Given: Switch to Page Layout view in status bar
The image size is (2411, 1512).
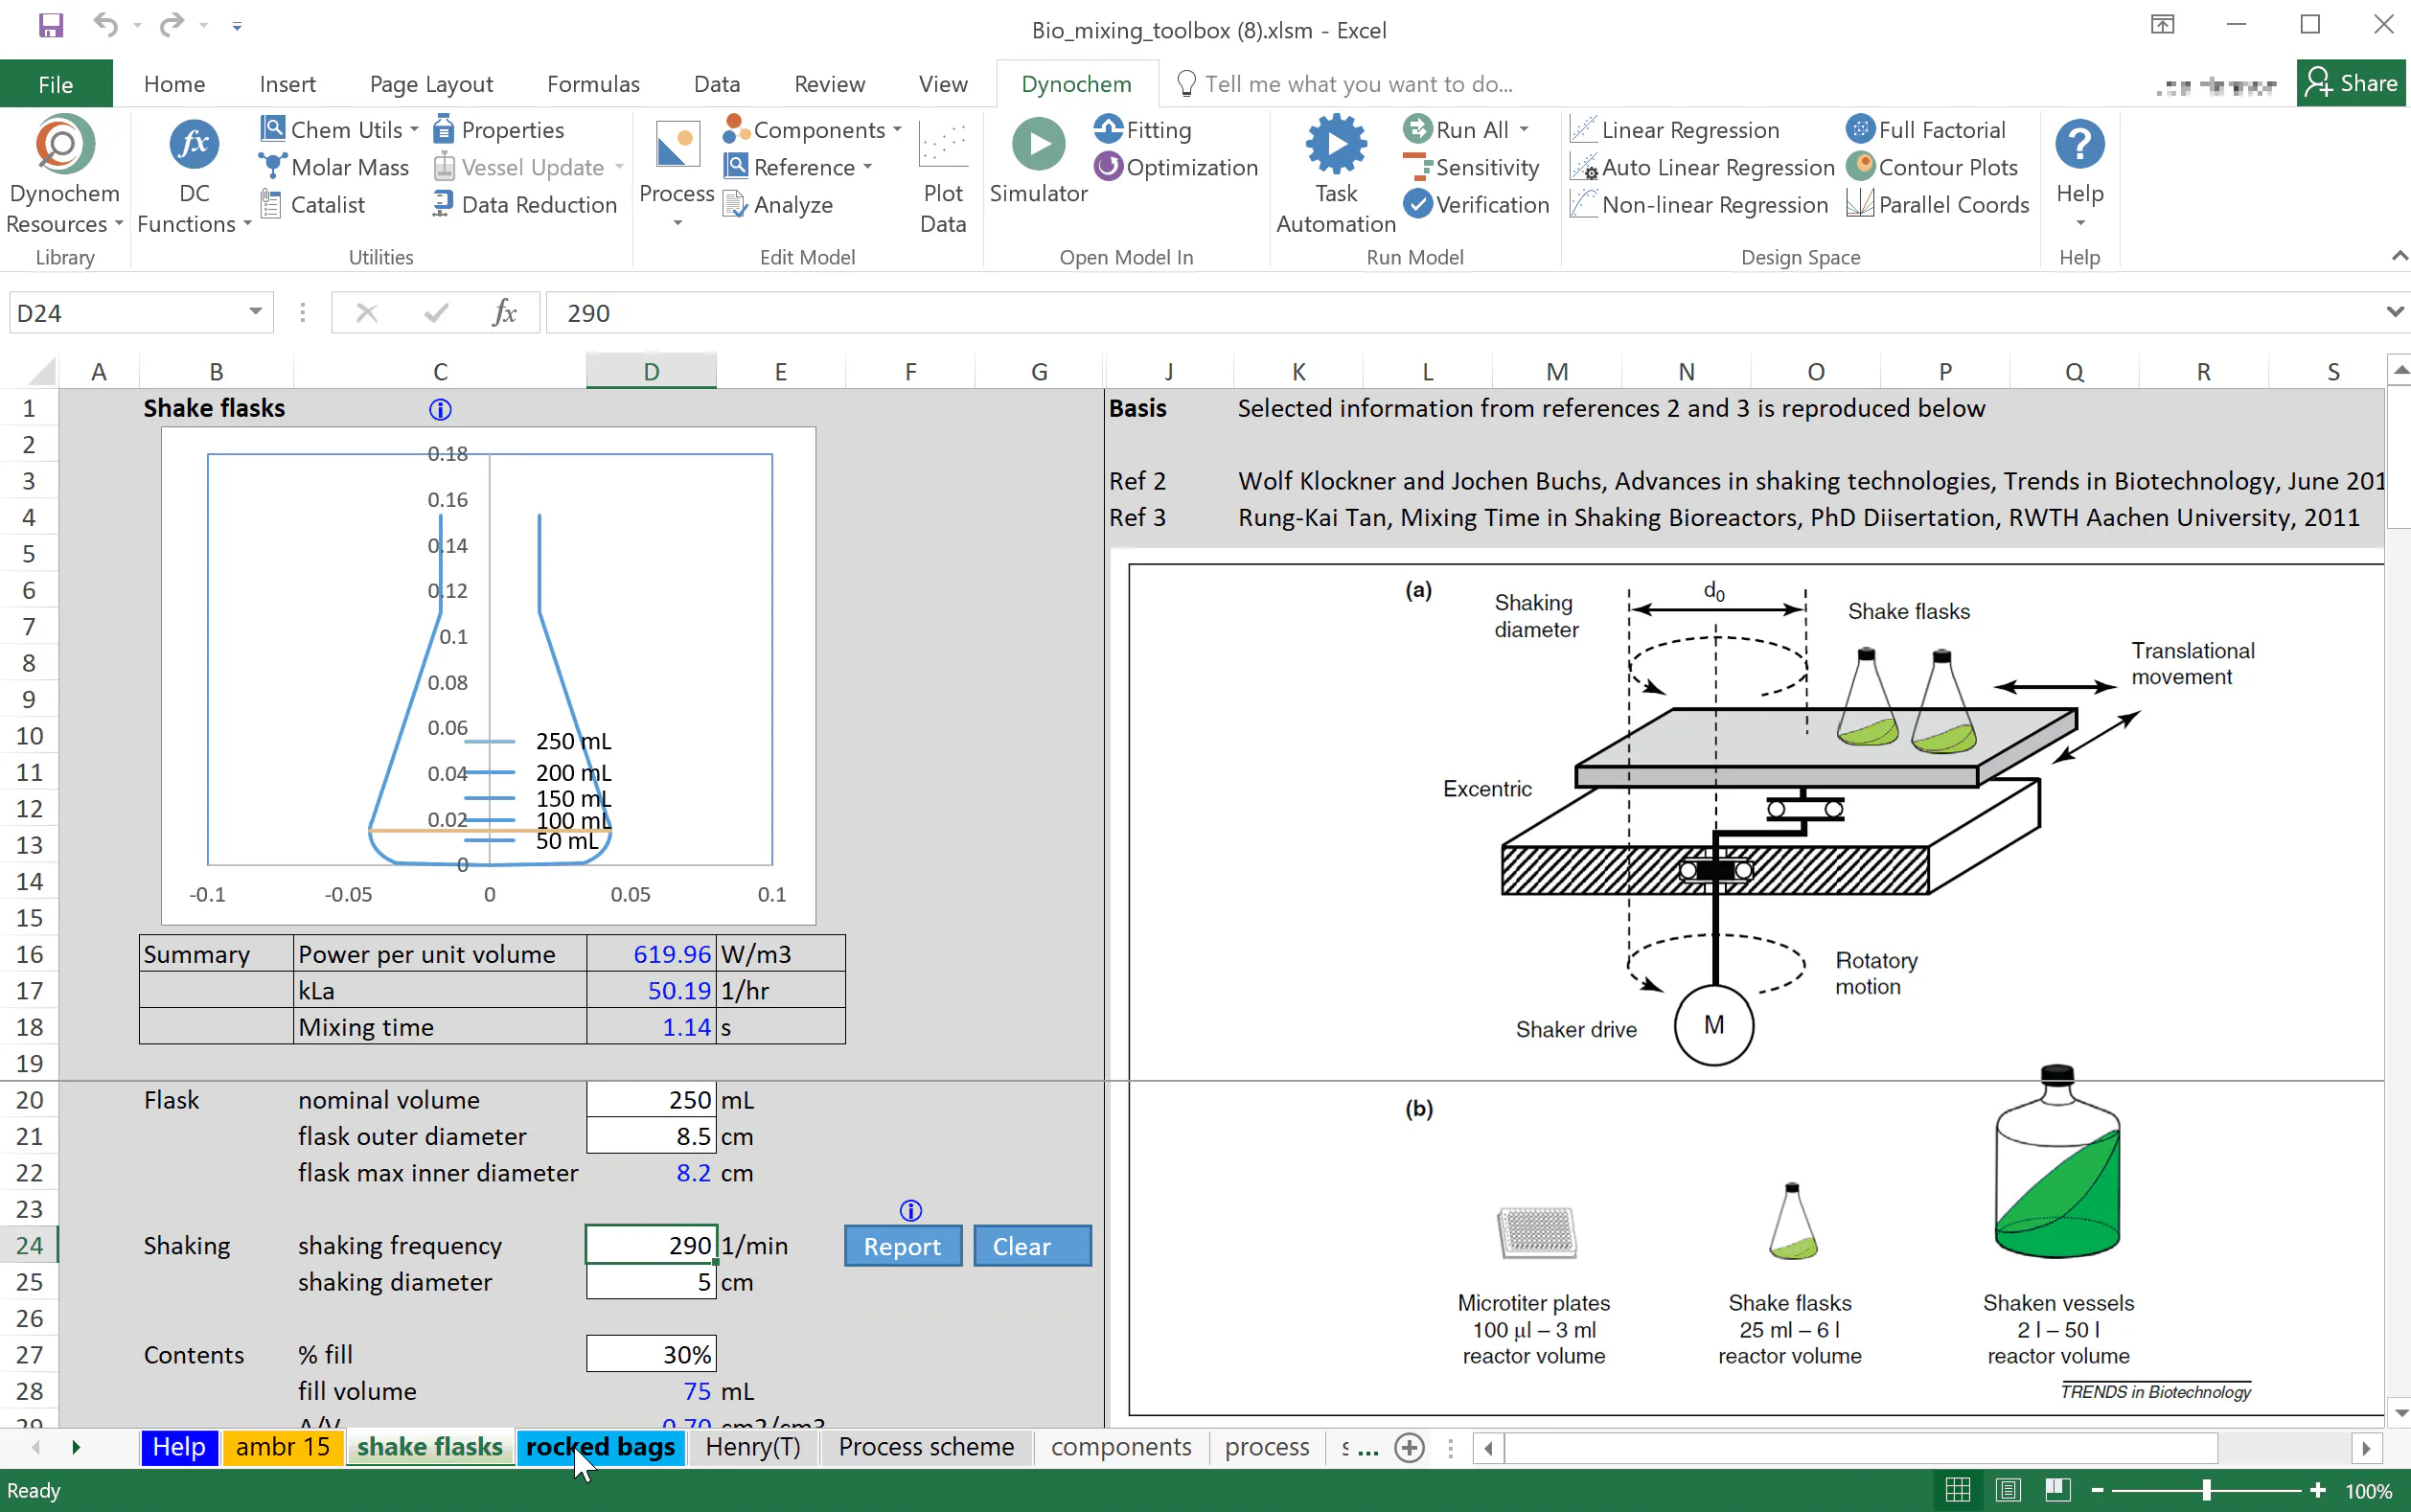Looking at the screenshot, I should 2008,1490.
